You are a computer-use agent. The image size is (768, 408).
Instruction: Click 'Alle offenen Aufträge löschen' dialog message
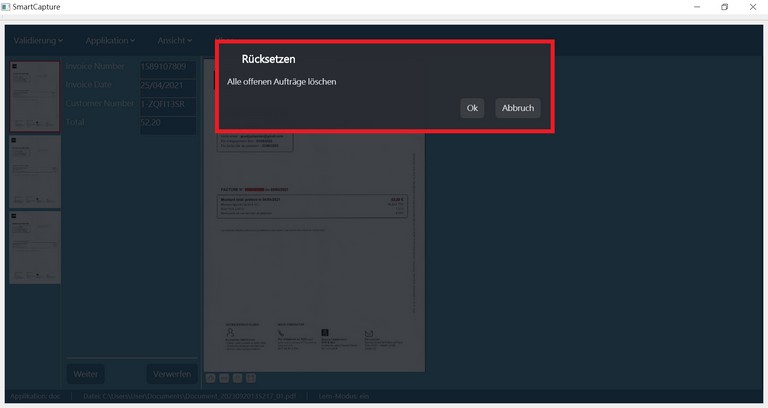(x=282, y=82)
